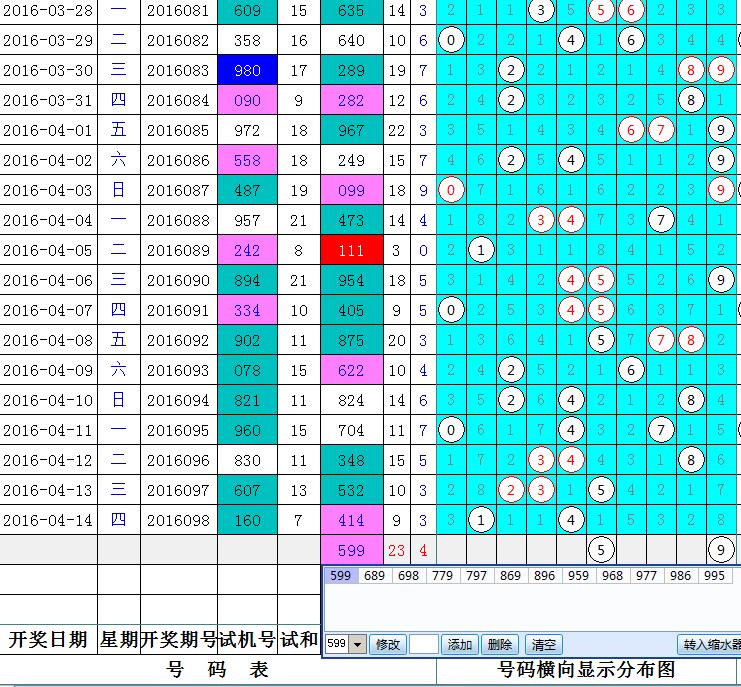Select number 995 in the list
The width and height of the screenshot is (741, 687).
point(715,576)
